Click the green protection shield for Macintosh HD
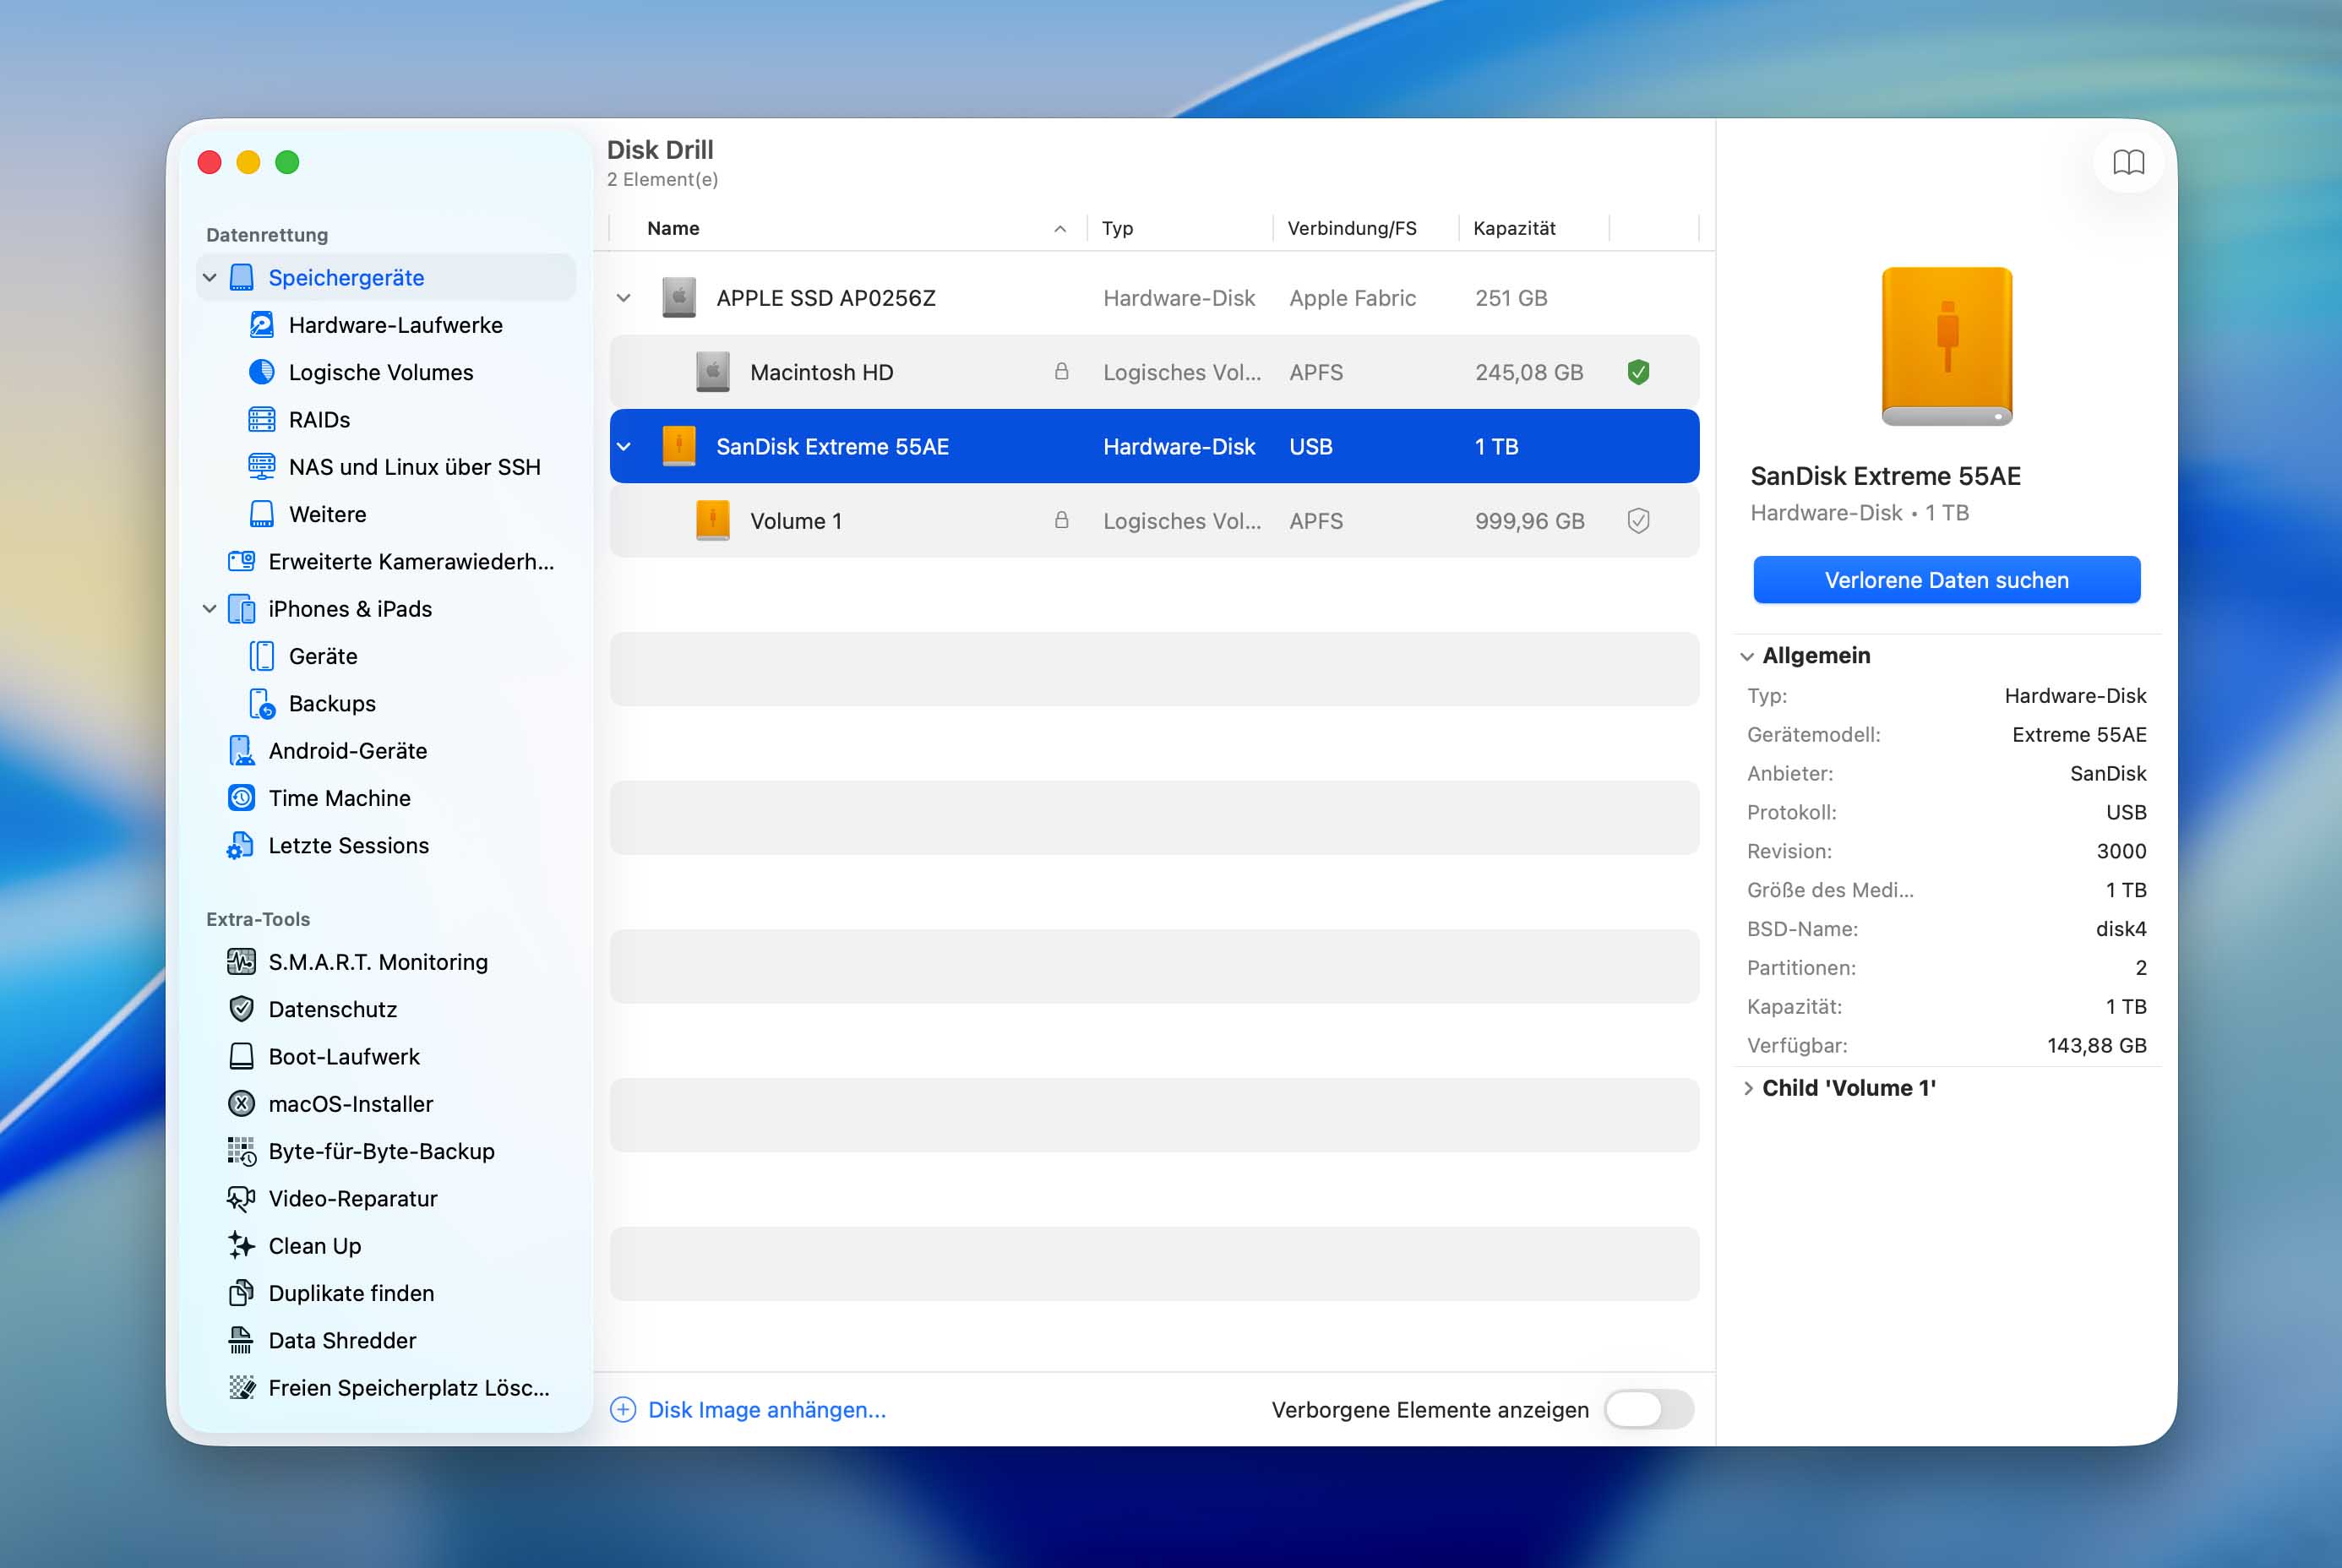The height and width of the screenshot is (1568, 2342). point(1638,372)
